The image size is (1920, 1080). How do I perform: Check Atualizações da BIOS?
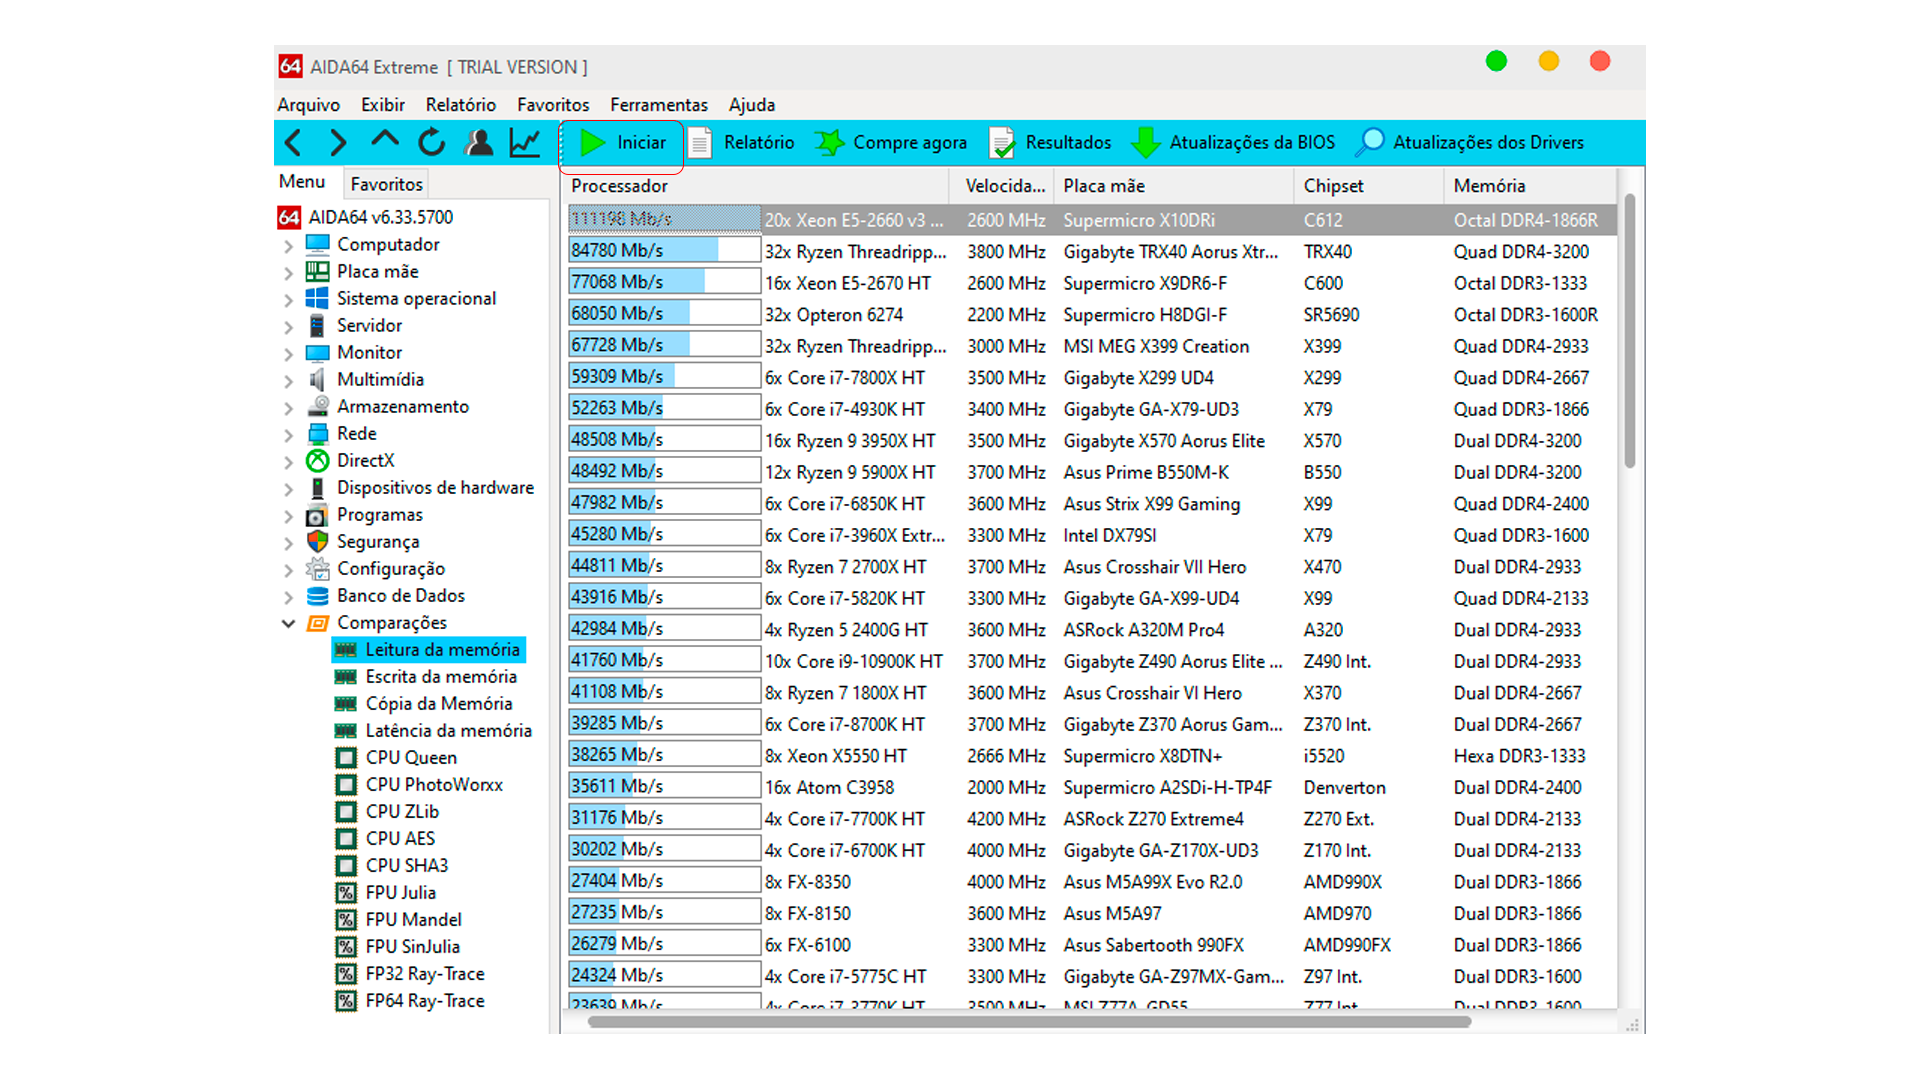pos(1233,143)
